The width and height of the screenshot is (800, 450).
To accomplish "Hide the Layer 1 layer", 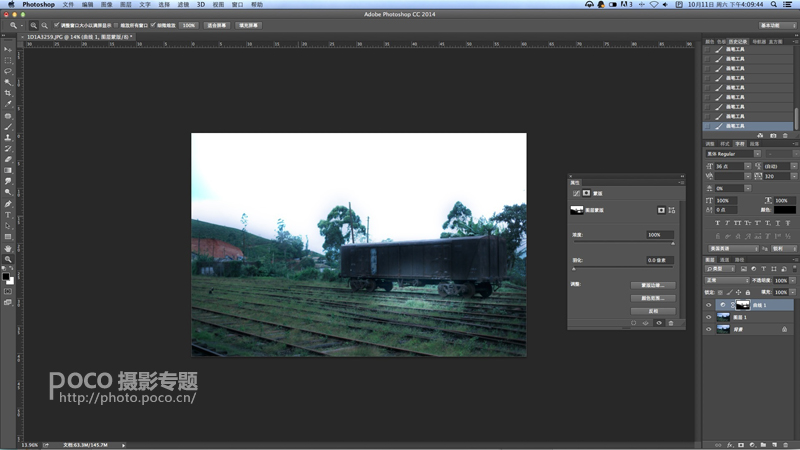I will [x=708, y=317].
